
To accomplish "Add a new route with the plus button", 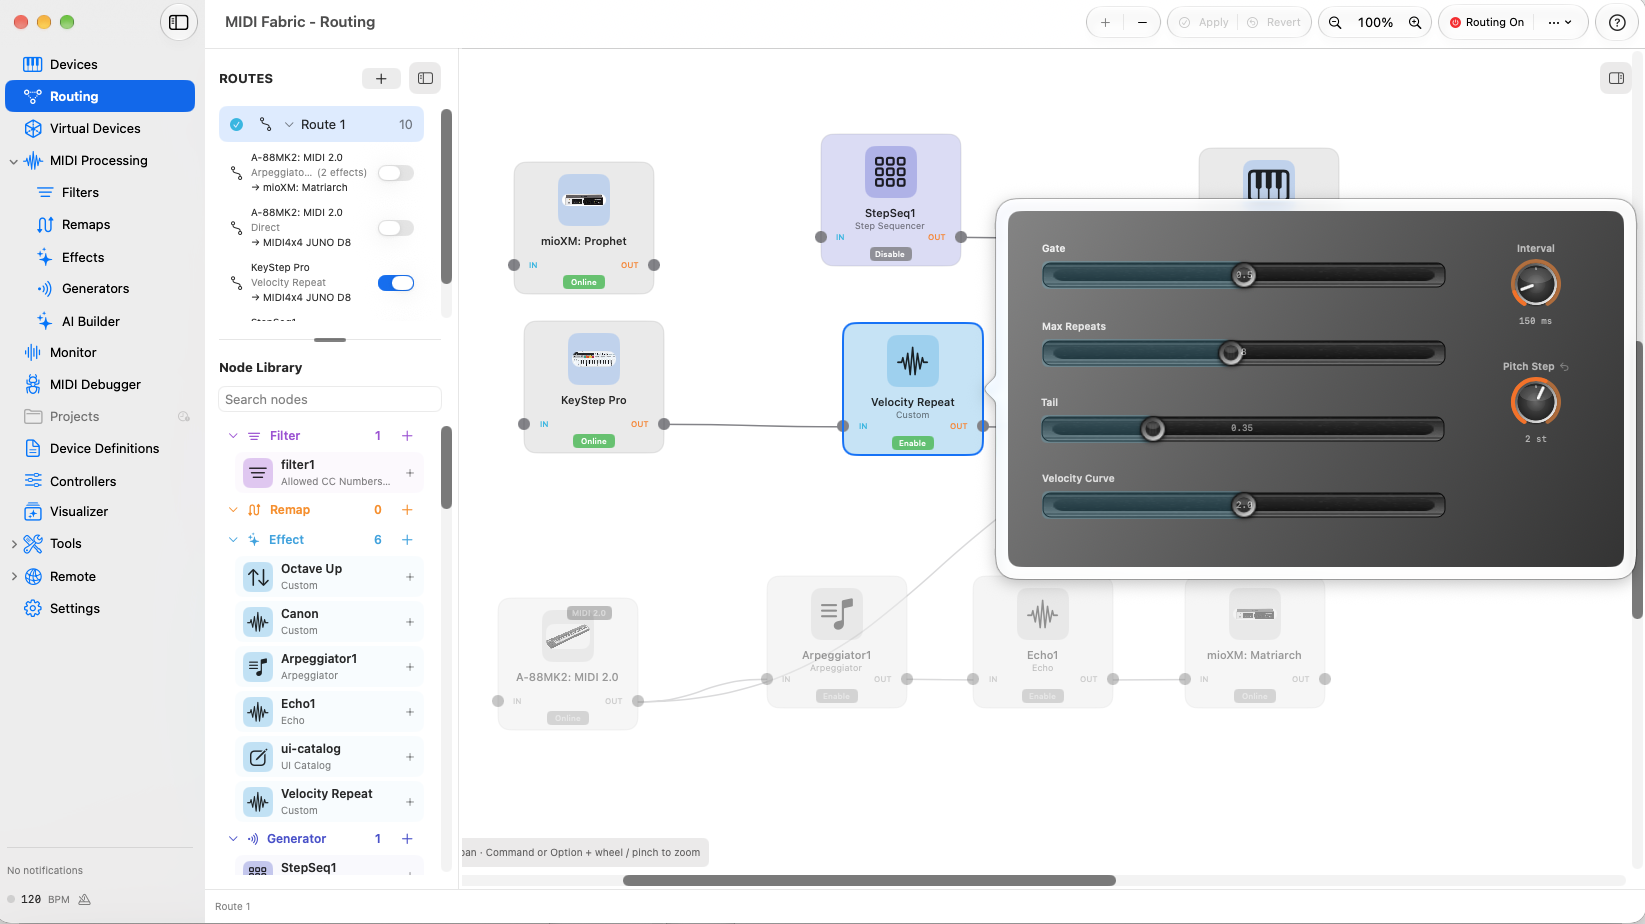I will (x=381, y=78).
